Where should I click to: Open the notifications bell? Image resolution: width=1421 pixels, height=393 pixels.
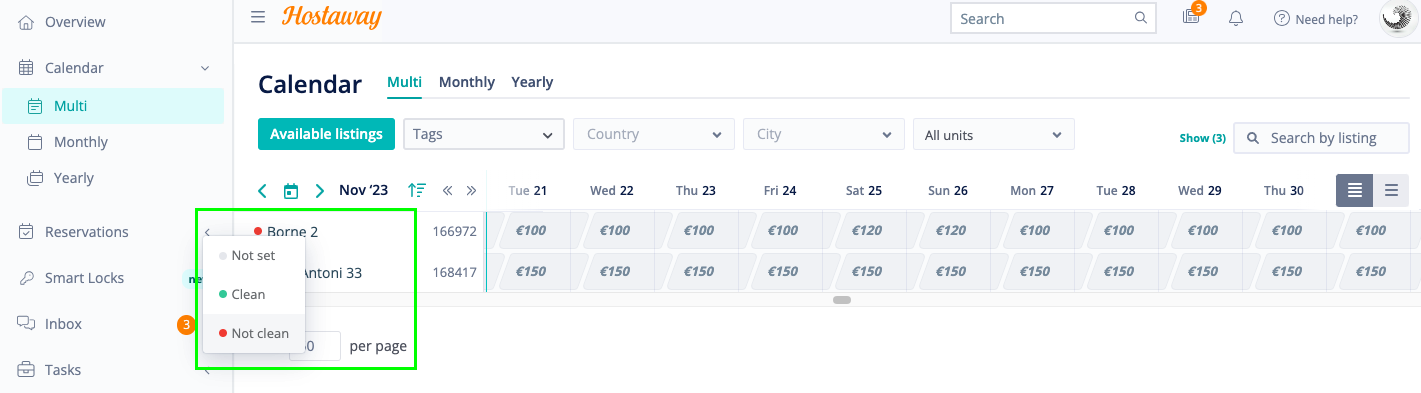pyautogui.click(x=1236, y=18)
